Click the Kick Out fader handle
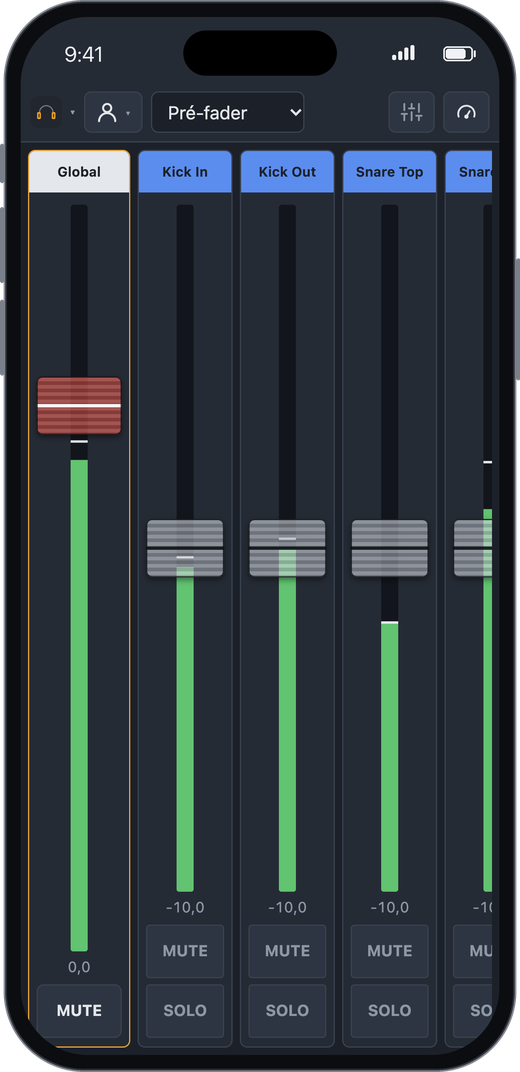Screen dimensions: 520x1072 pyautogui.click(x=287, y=548)
